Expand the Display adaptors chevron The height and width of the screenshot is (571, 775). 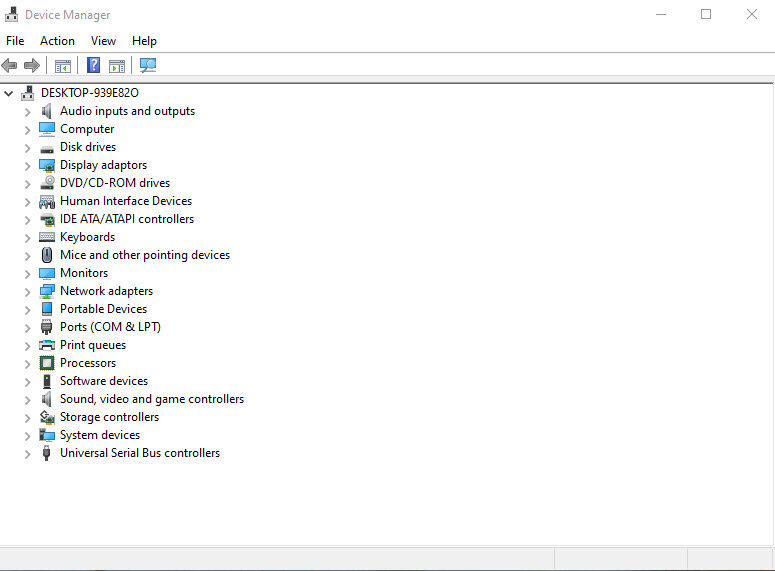[x=28, y=166]
